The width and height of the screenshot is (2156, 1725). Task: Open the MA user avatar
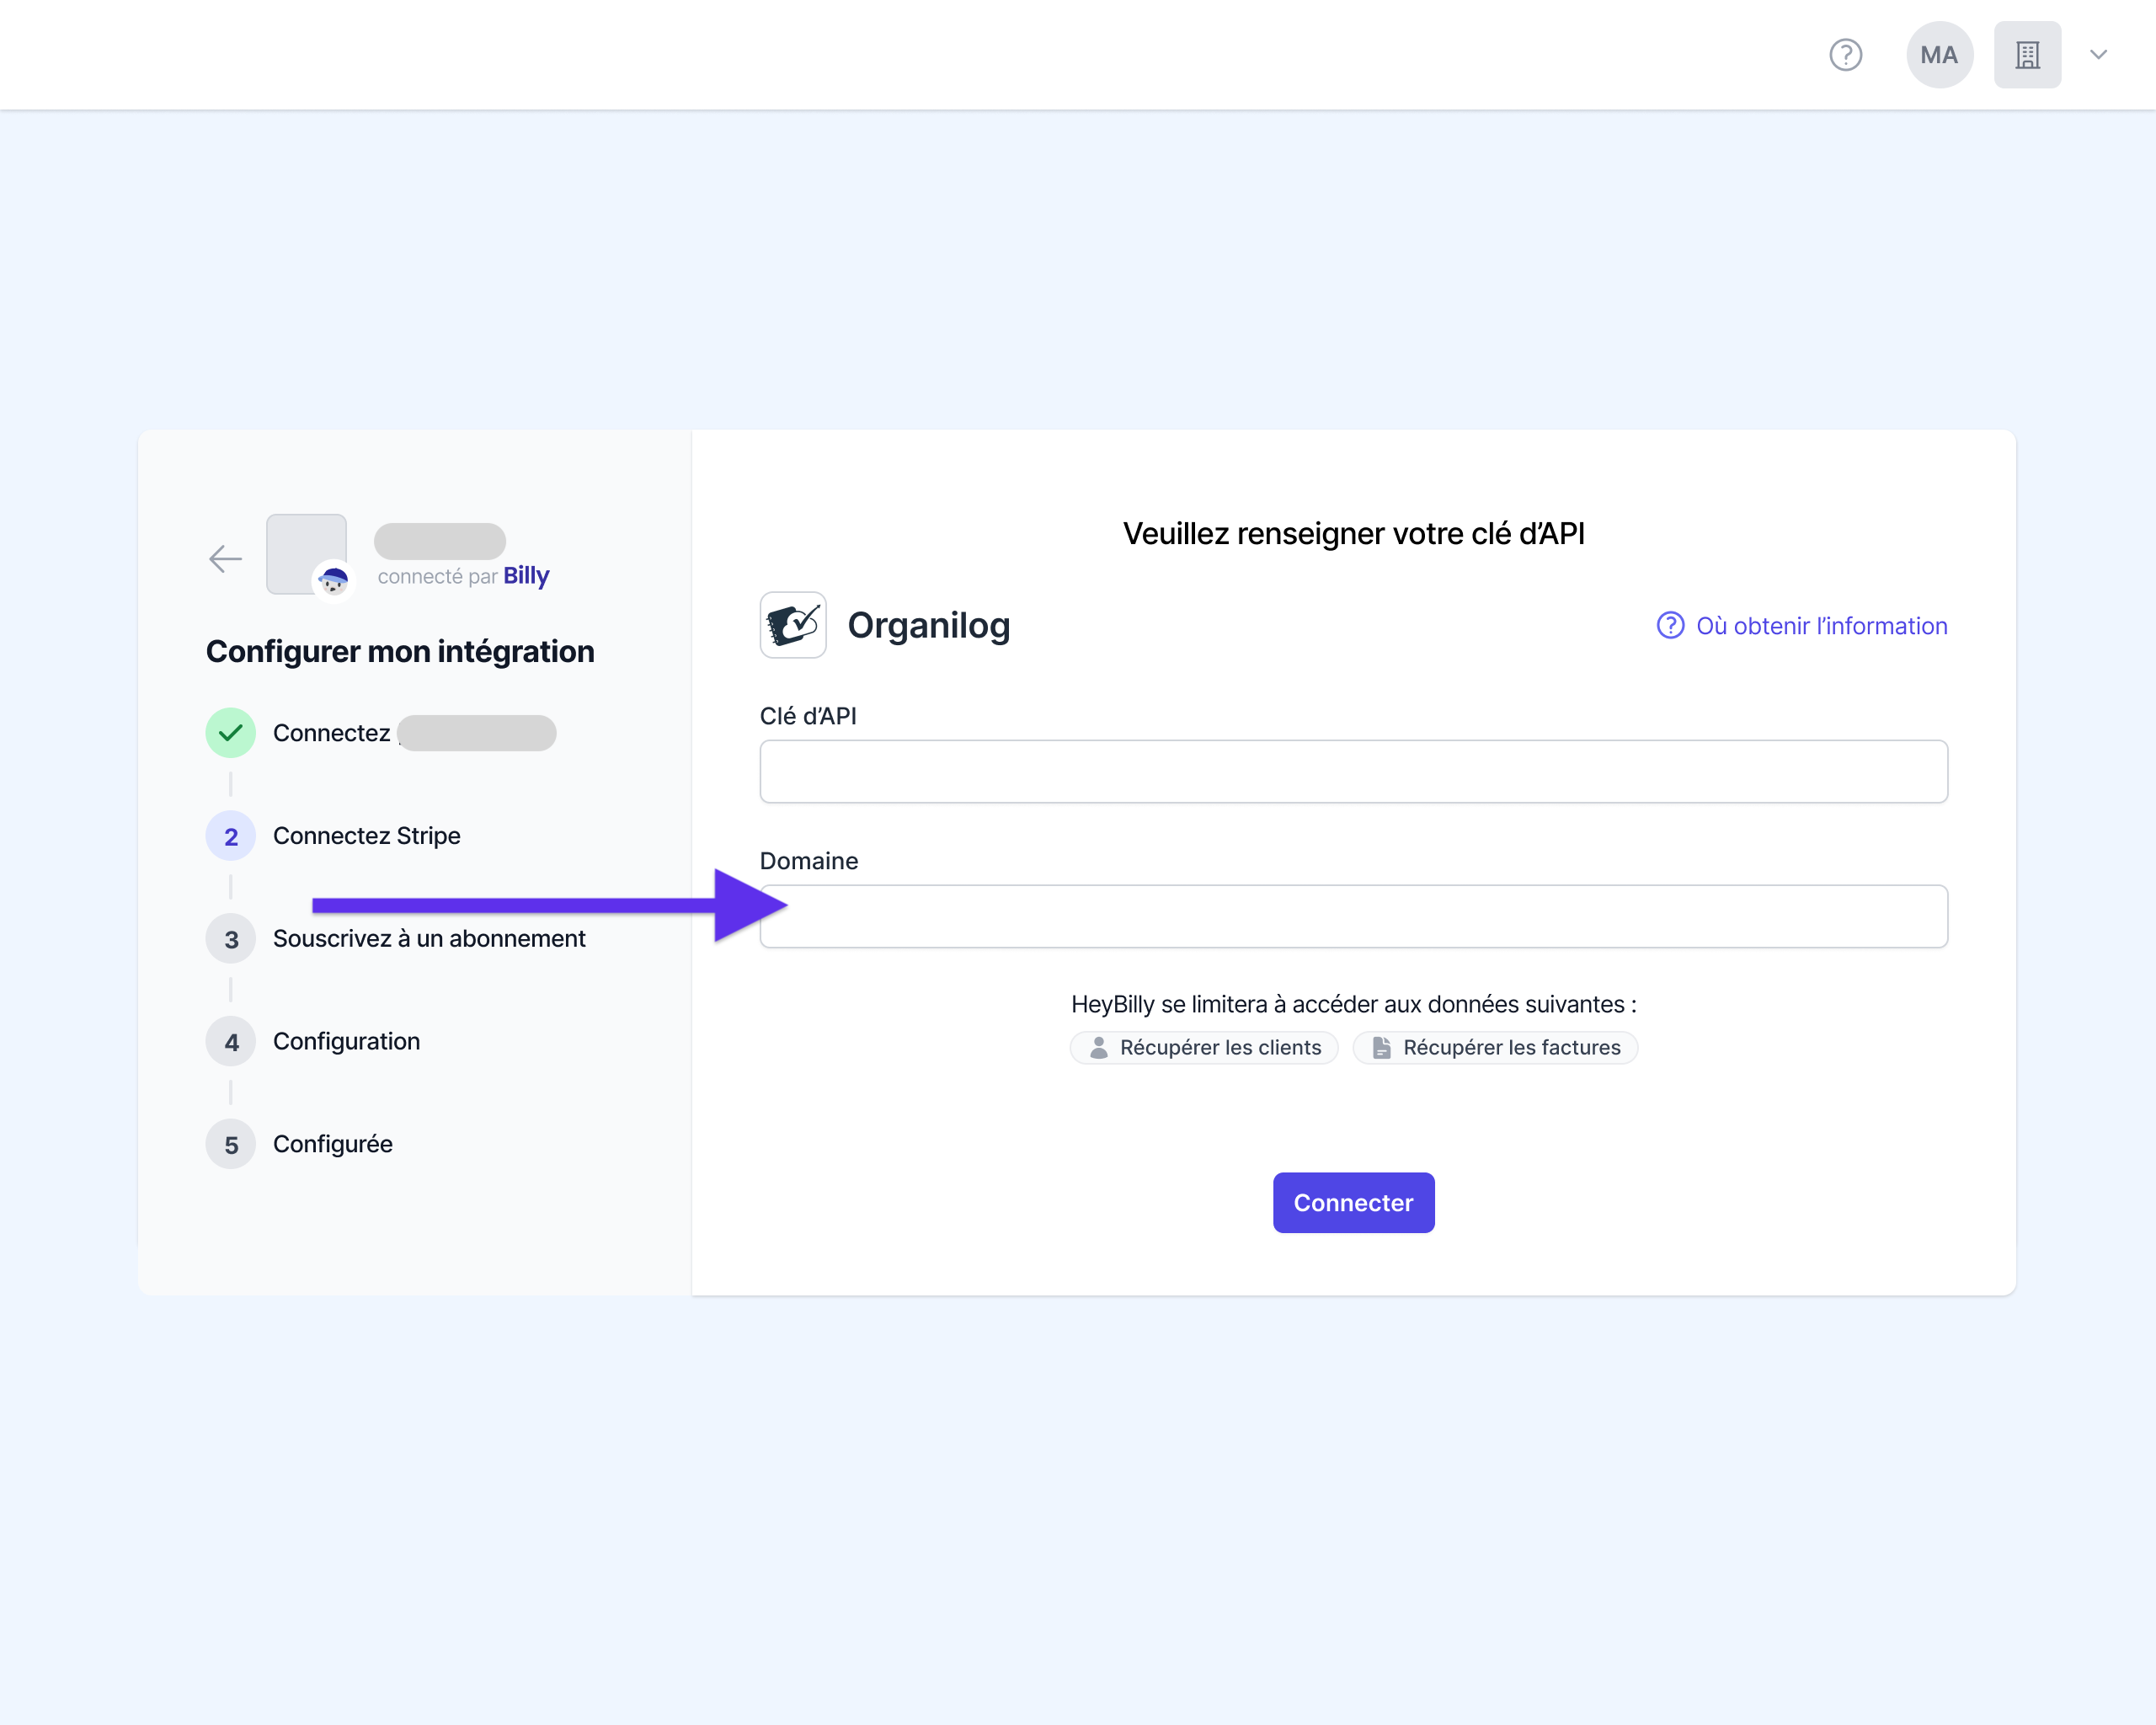click(1939, 55)
